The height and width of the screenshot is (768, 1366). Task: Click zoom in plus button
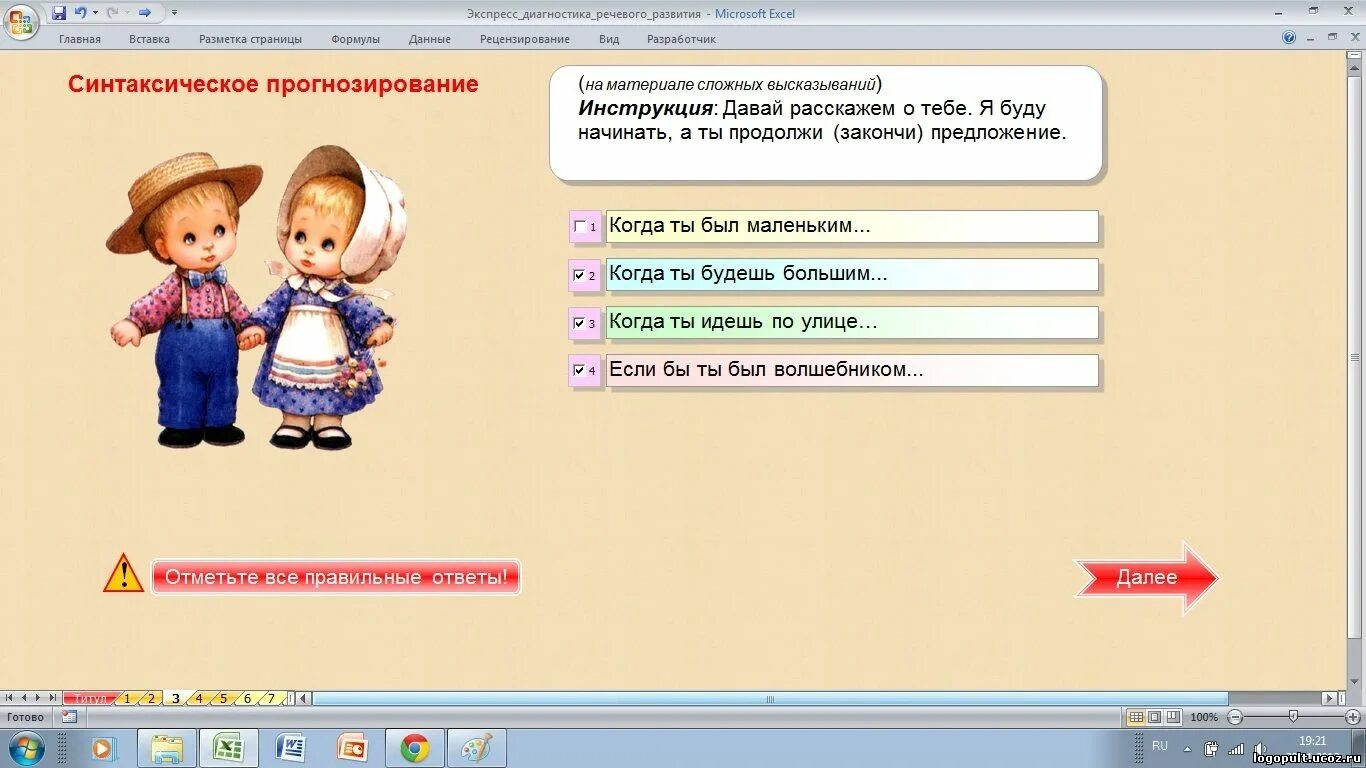(x=1353, y=717)
